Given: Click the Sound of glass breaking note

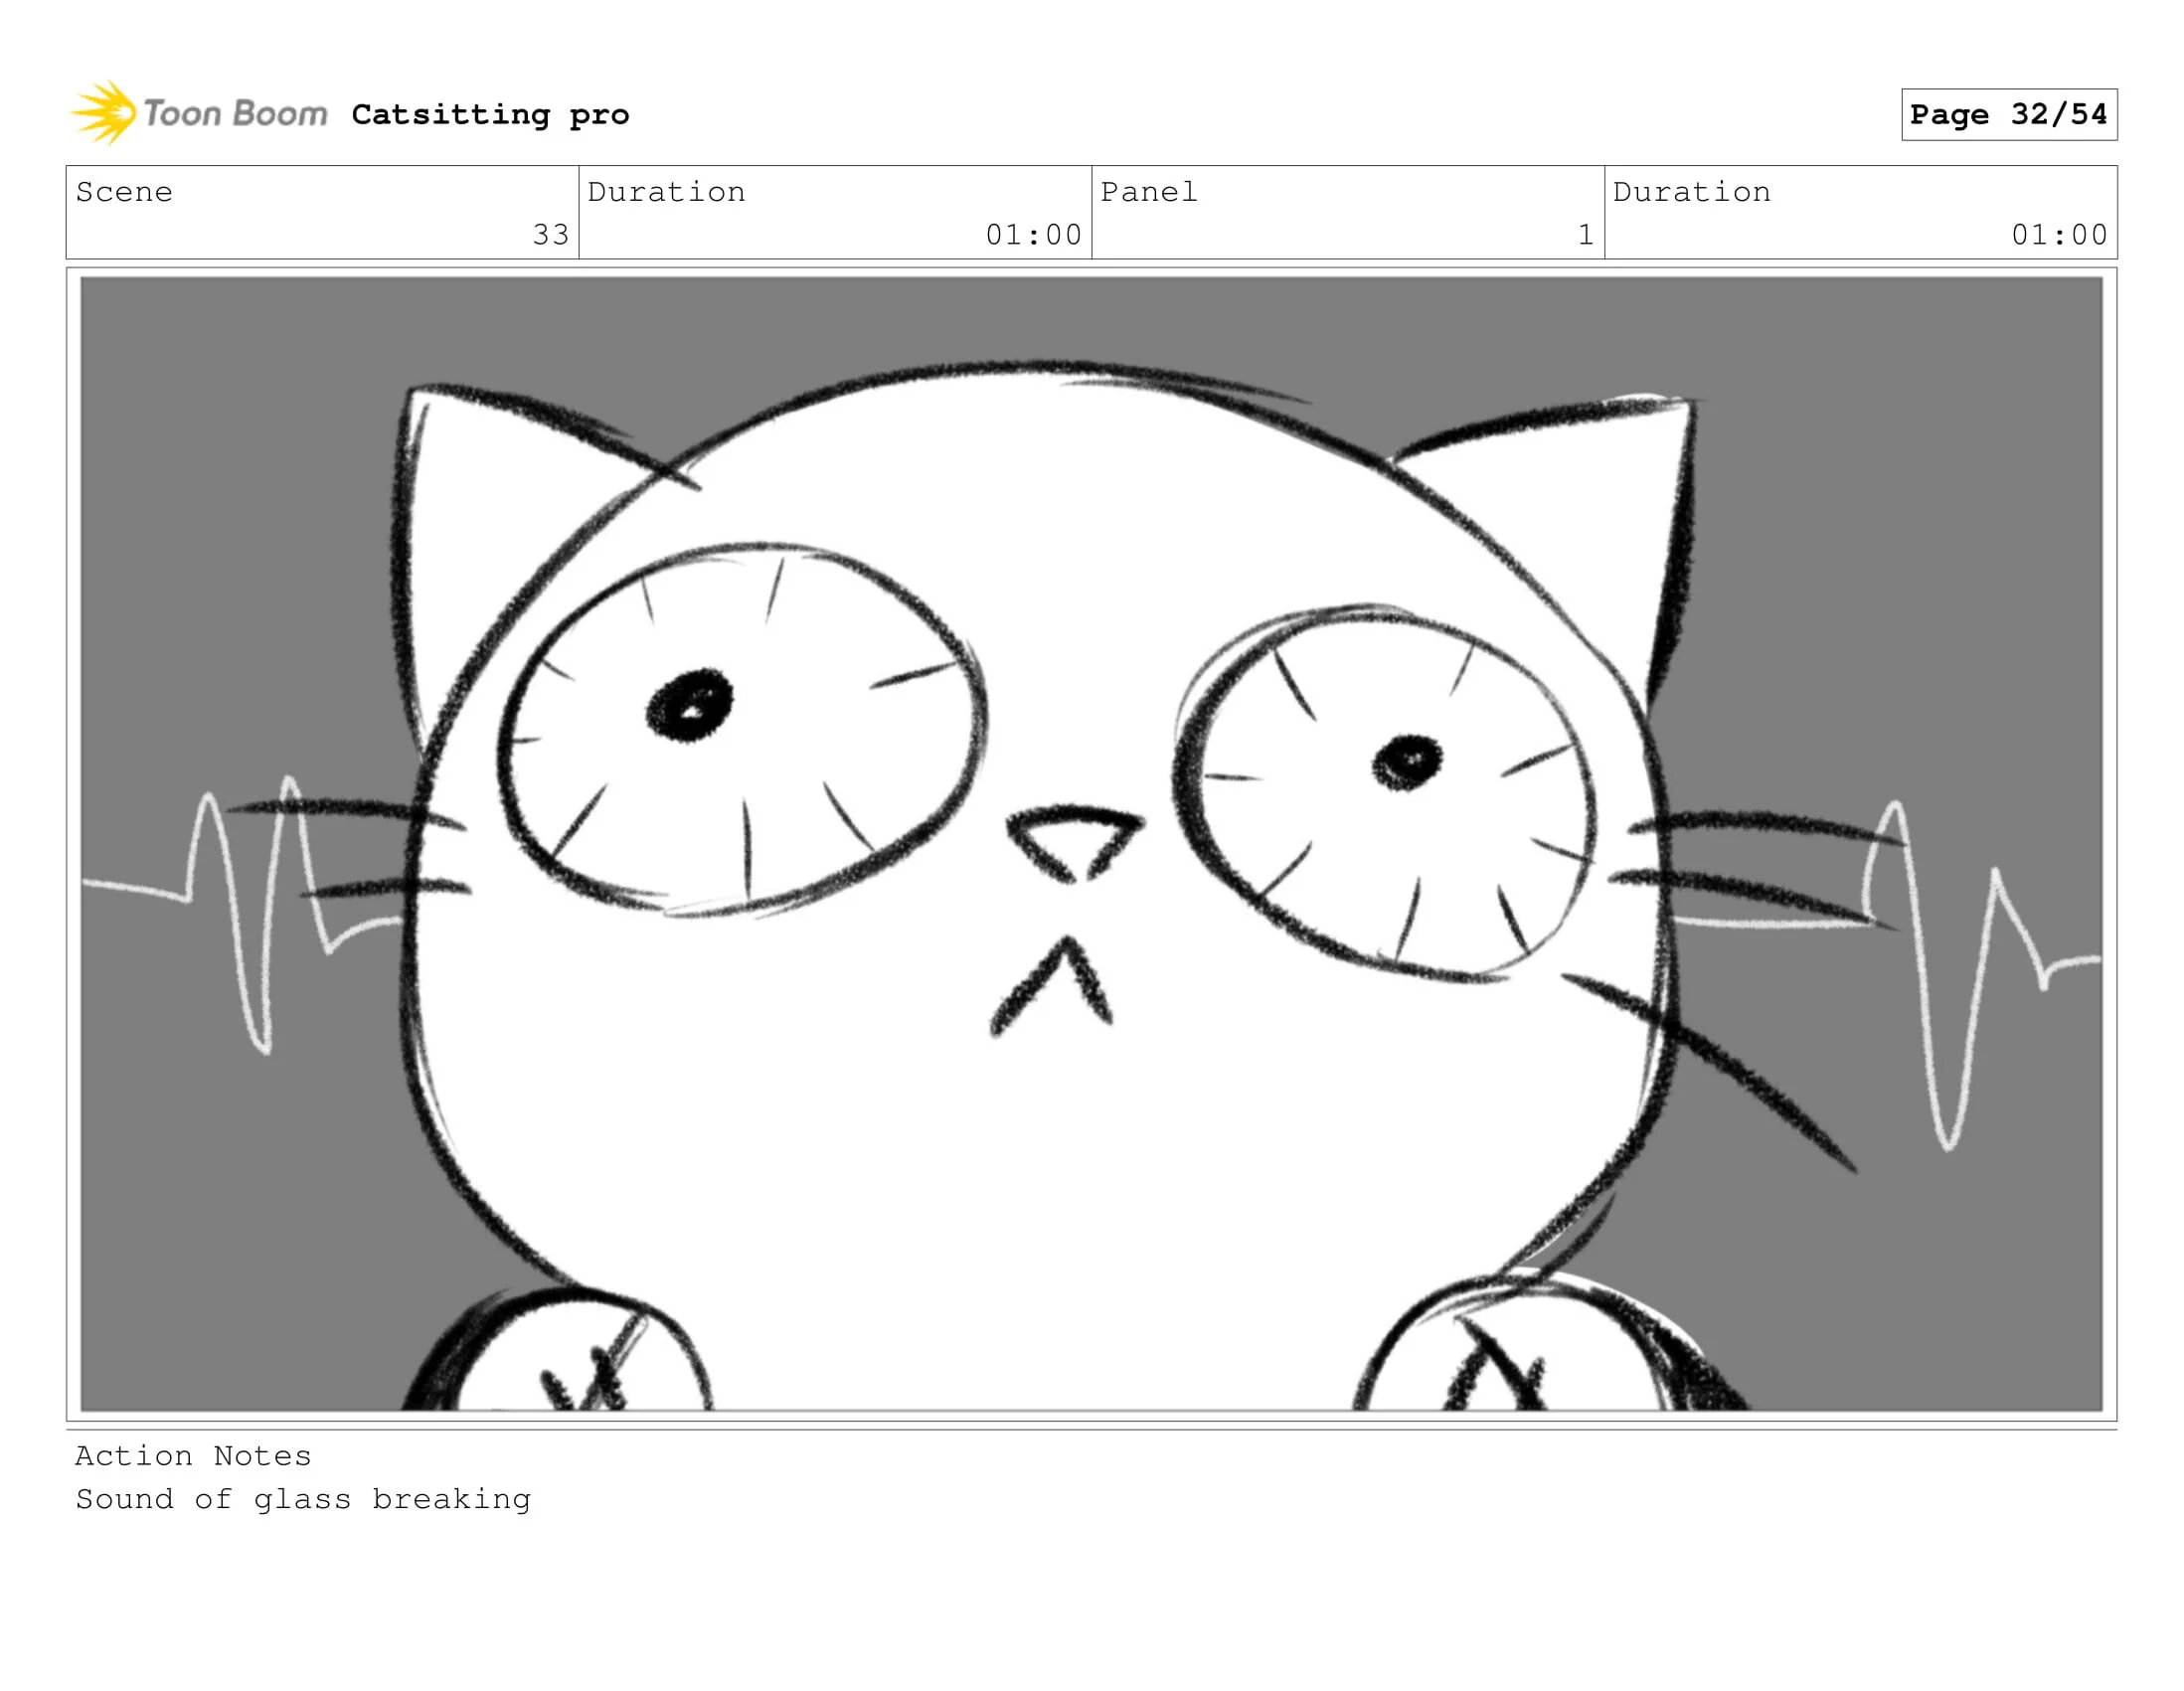Looking at the screenshot, I should point(303,1500).
